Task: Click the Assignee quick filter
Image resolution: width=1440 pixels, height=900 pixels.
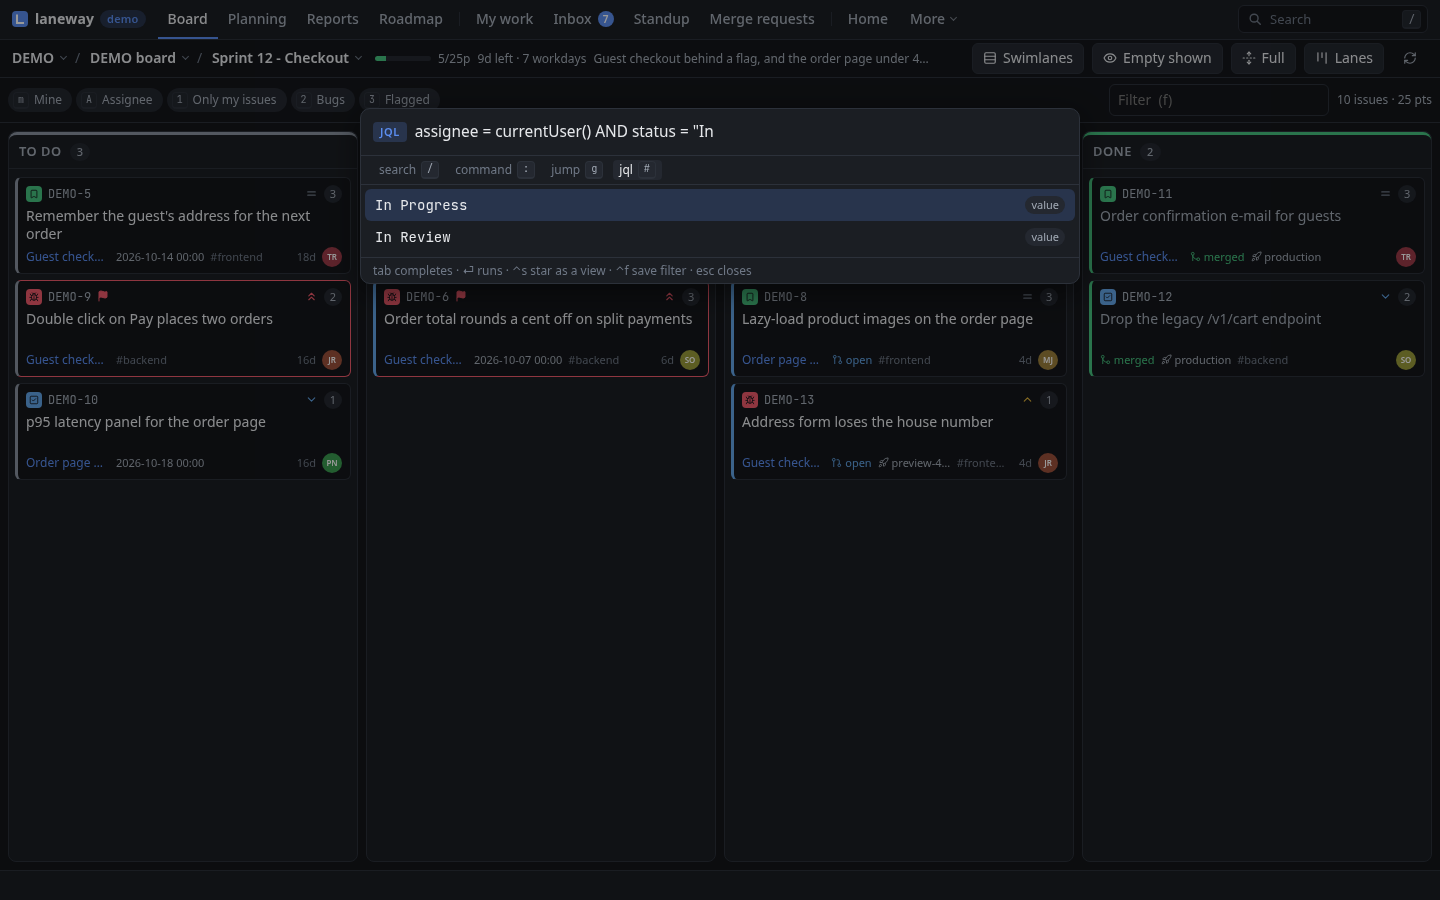Action: [120, 99]
